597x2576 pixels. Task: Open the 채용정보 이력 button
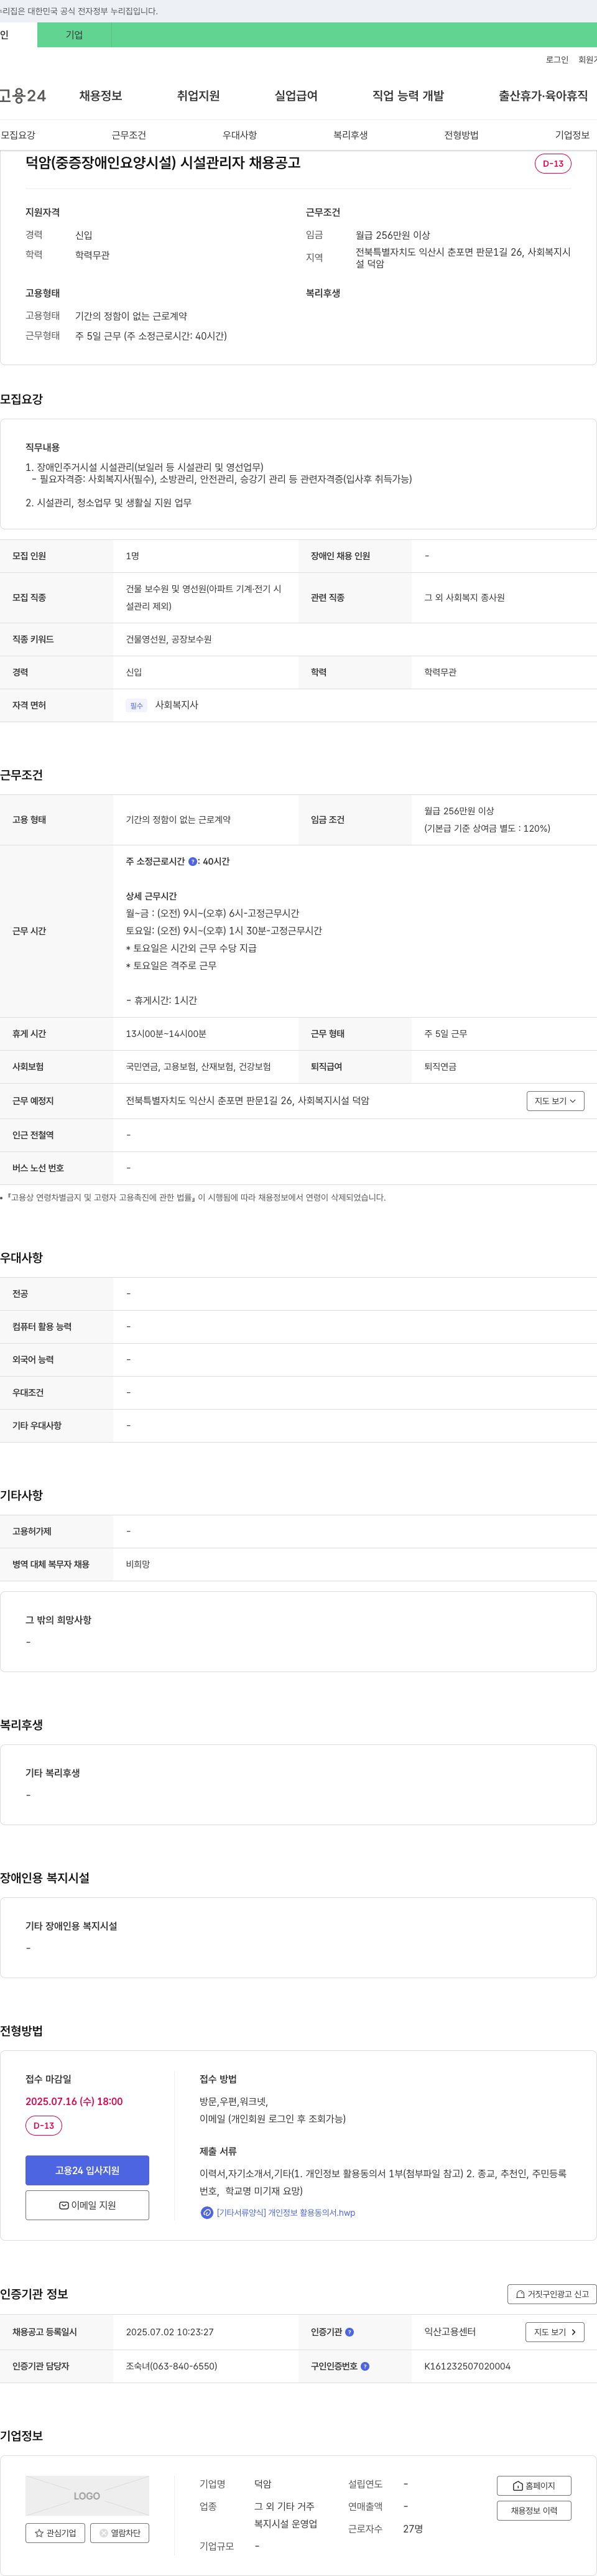(x=534, y=2510)
